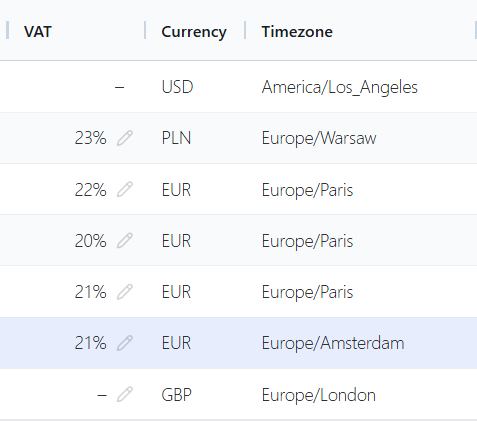Select the America/Los_Angeles timezone cell

339,87
